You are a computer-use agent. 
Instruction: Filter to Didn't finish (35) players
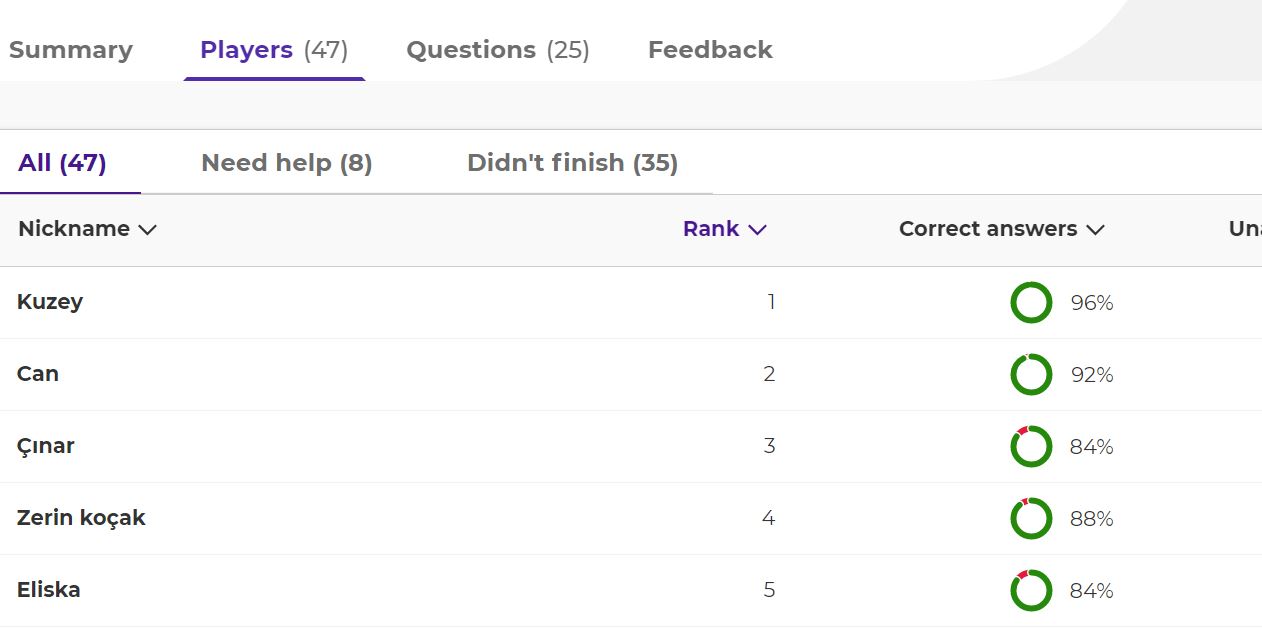(x=572, y=163)
